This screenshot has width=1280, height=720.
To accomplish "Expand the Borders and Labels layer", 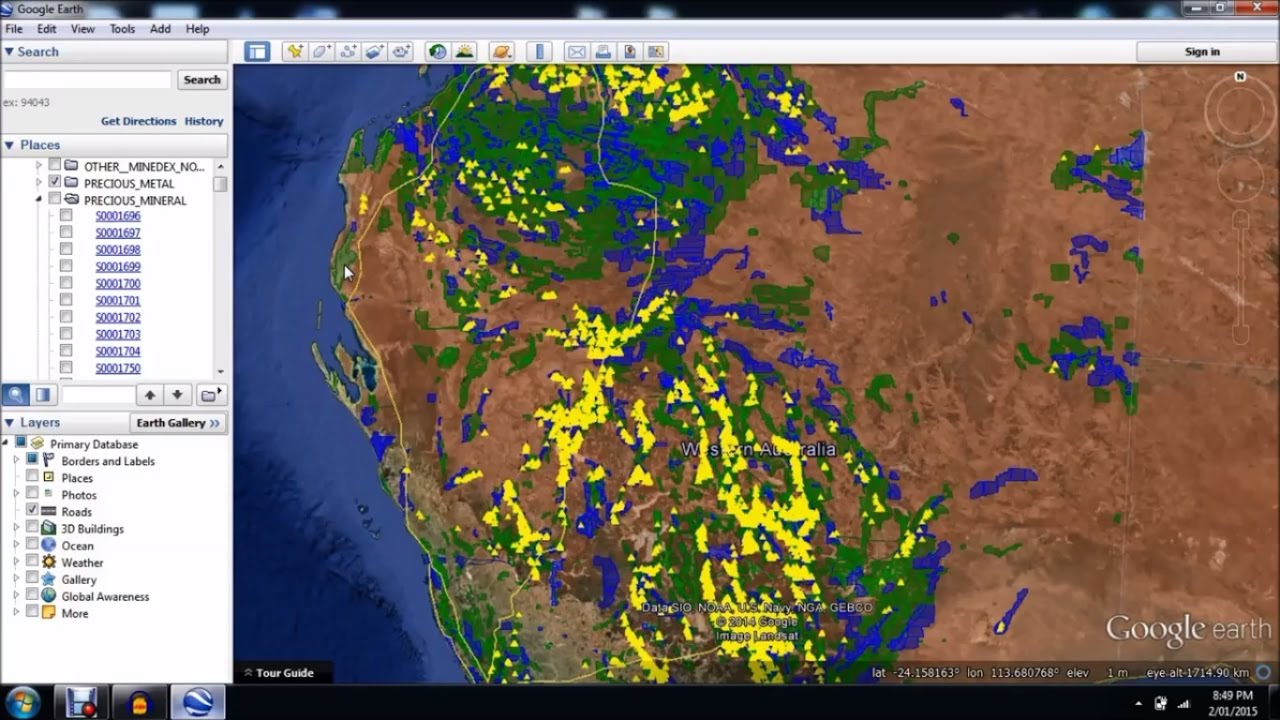I will click(16, 461).
